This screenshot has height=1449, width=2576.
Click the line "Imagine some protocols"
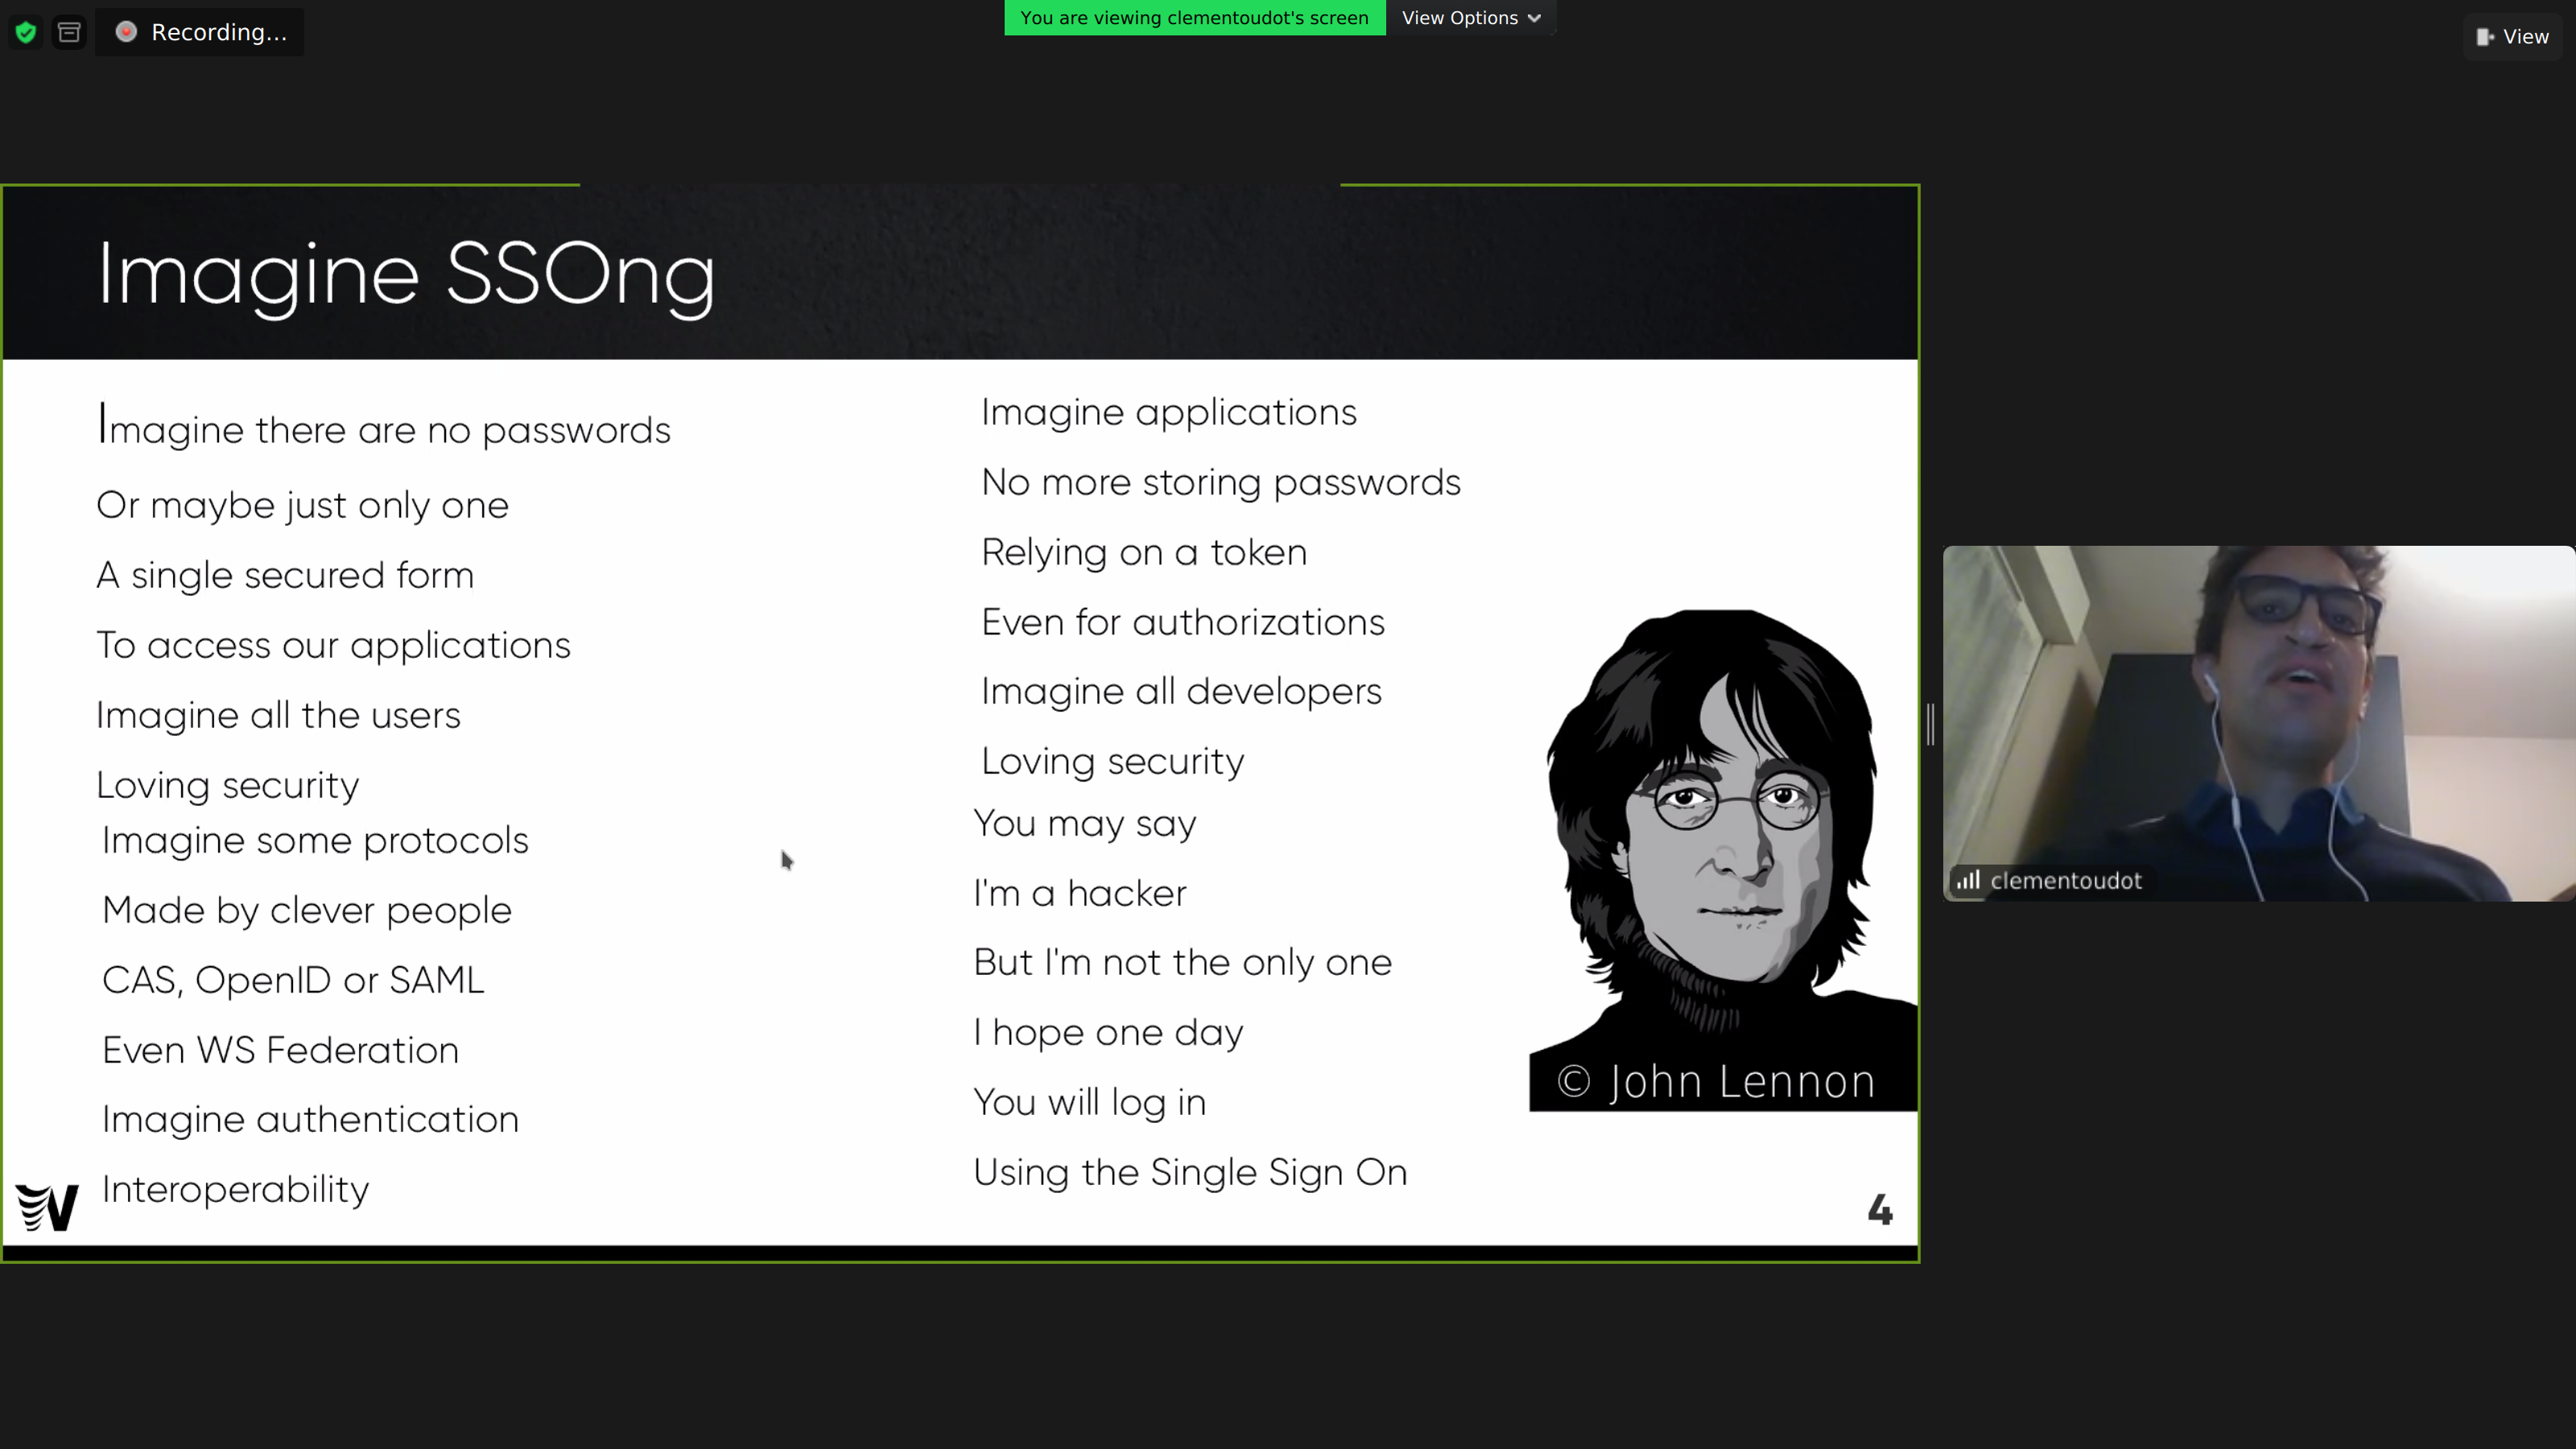(315, 841)
